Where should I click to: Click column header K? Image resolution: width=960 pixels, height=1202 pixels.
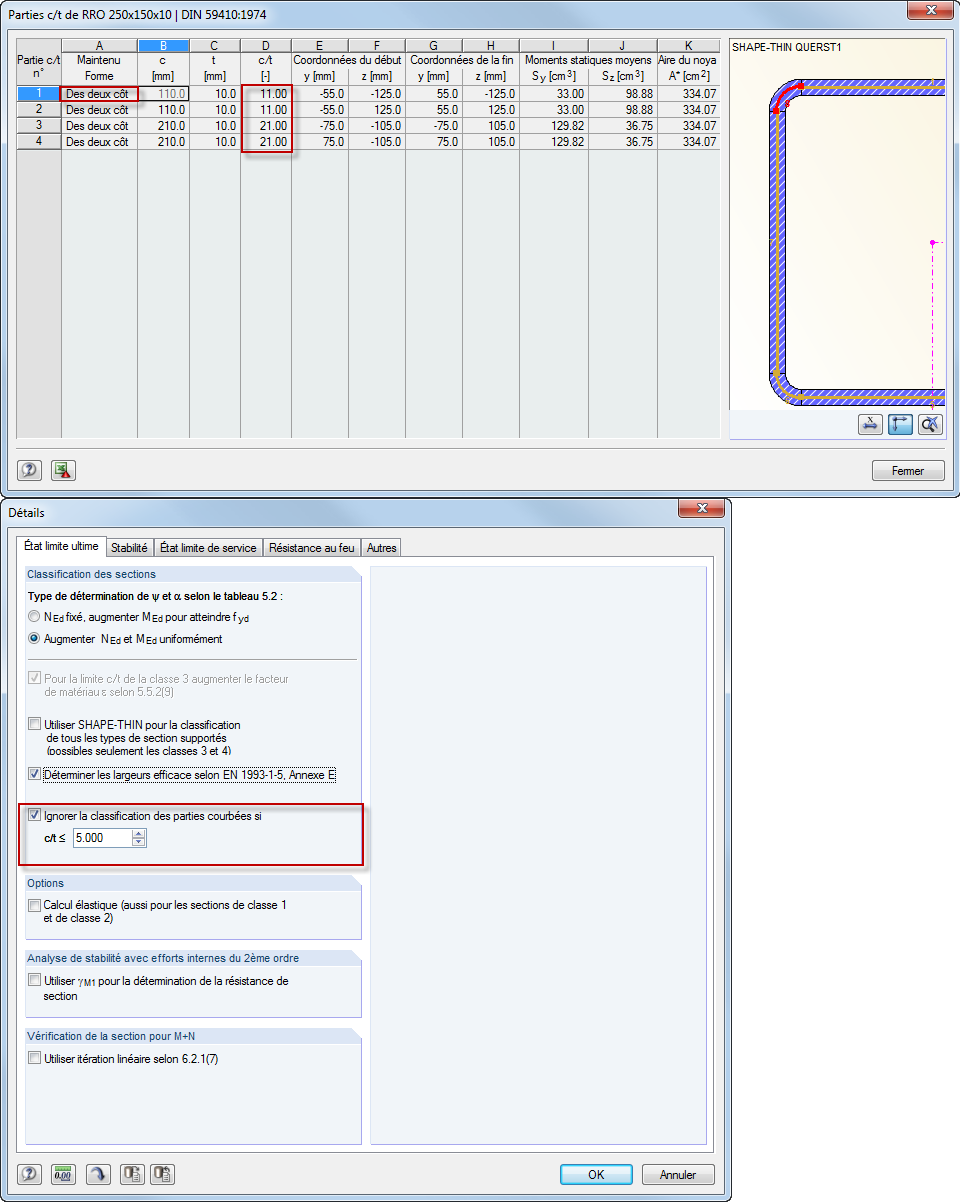[x=689, y=45]
